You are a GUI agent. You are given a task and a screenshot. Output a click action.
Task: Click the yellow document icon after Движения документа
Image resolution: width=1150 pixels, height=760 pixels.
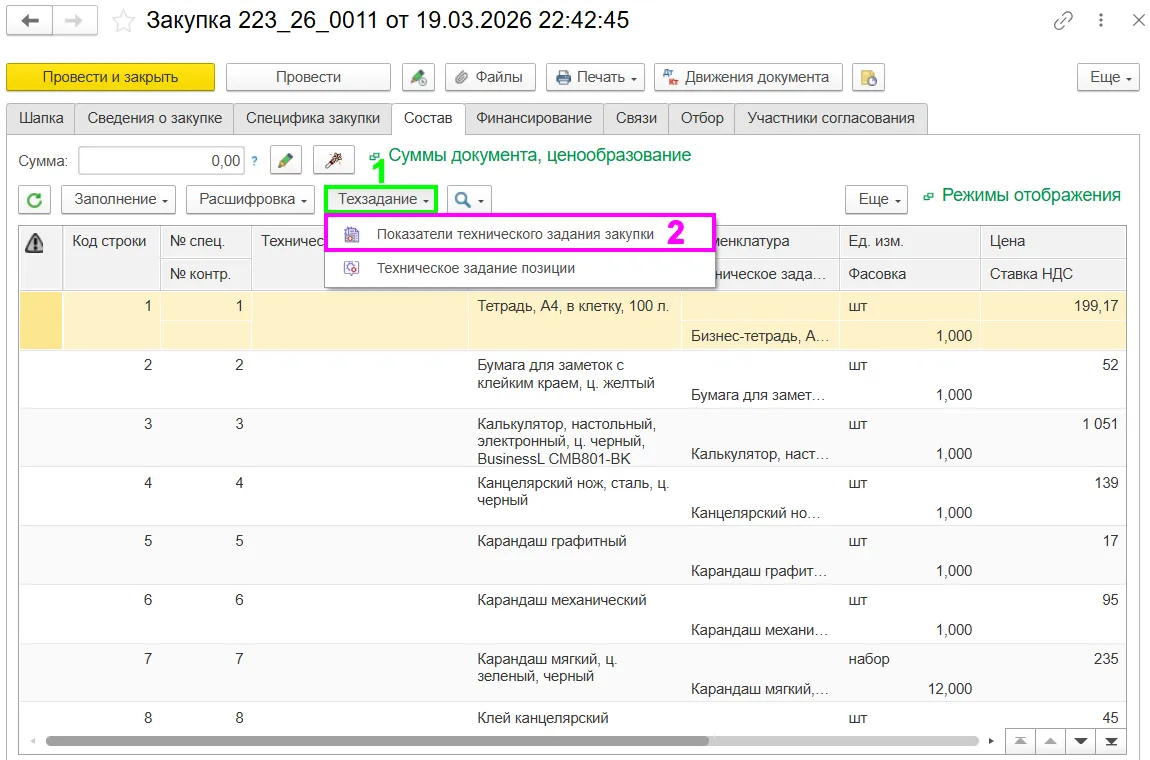click(868, 77)
